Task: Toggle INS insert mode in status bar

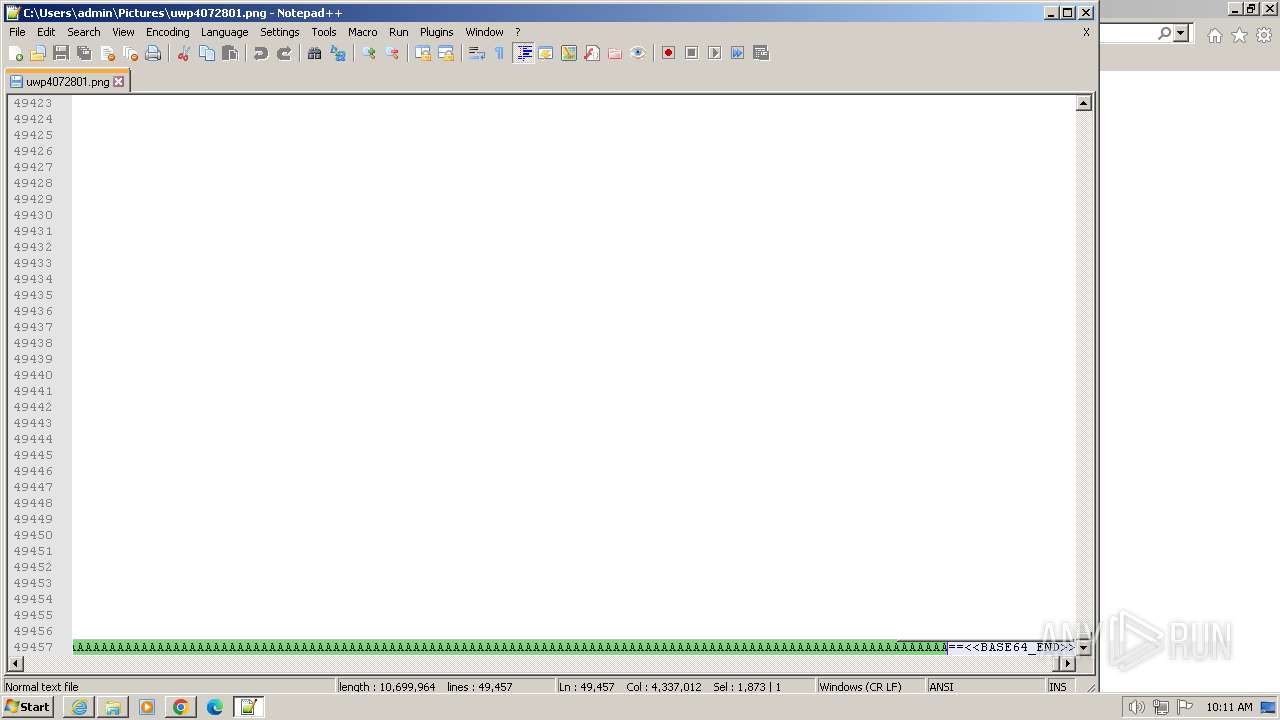Action: pyautogui.click(x=1057, y=687)
